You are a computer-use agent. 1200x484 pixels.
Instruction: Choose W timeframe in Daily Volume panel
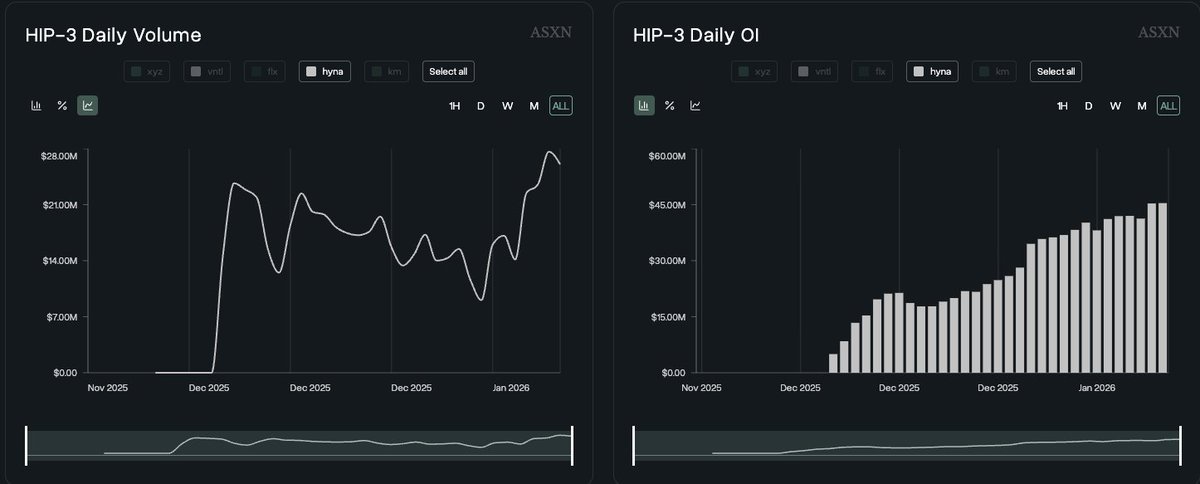pos(507,106)
